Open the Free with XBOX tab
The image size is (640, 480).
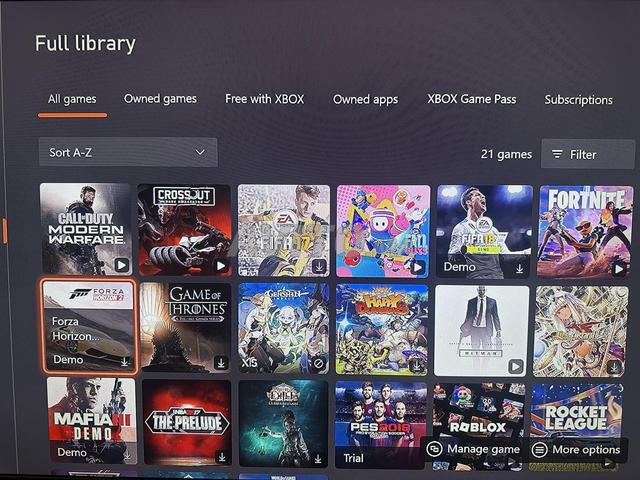coord(264,99)
